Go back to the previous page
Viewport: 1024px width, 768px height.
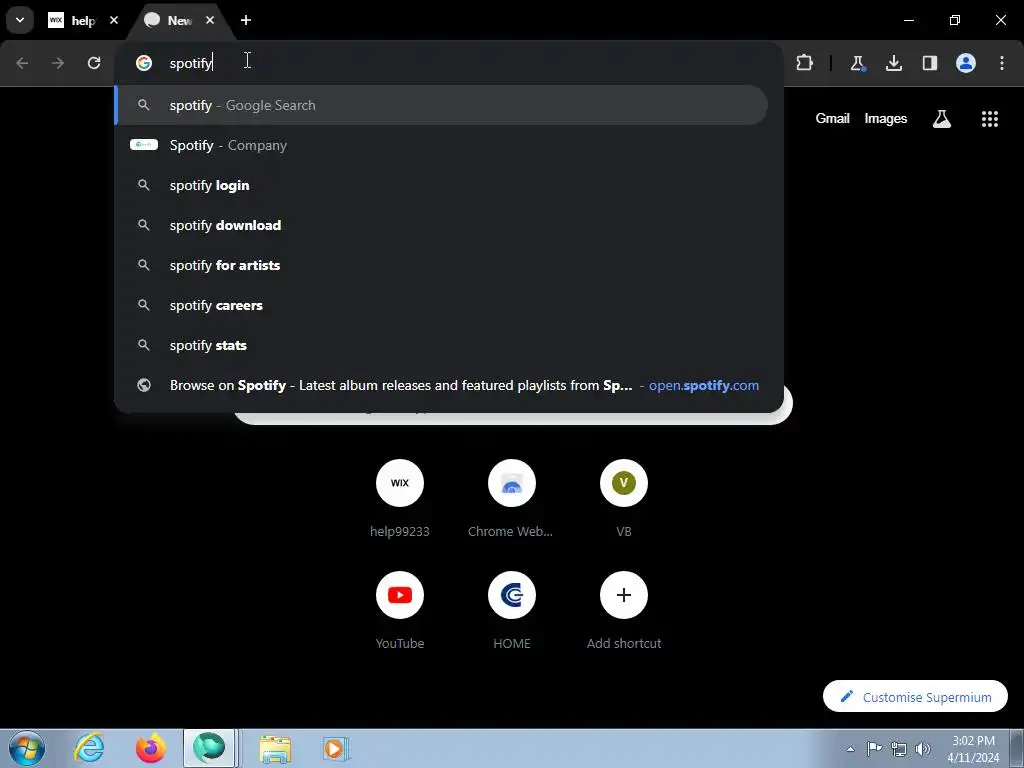pos(22,63)
